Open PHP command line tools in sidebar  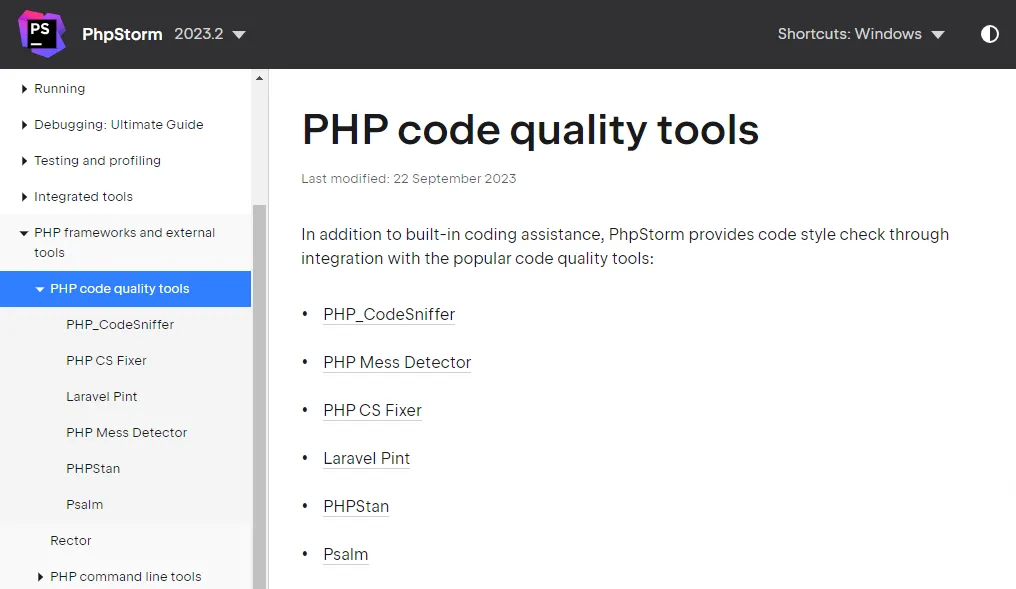[x=126, y=577]
